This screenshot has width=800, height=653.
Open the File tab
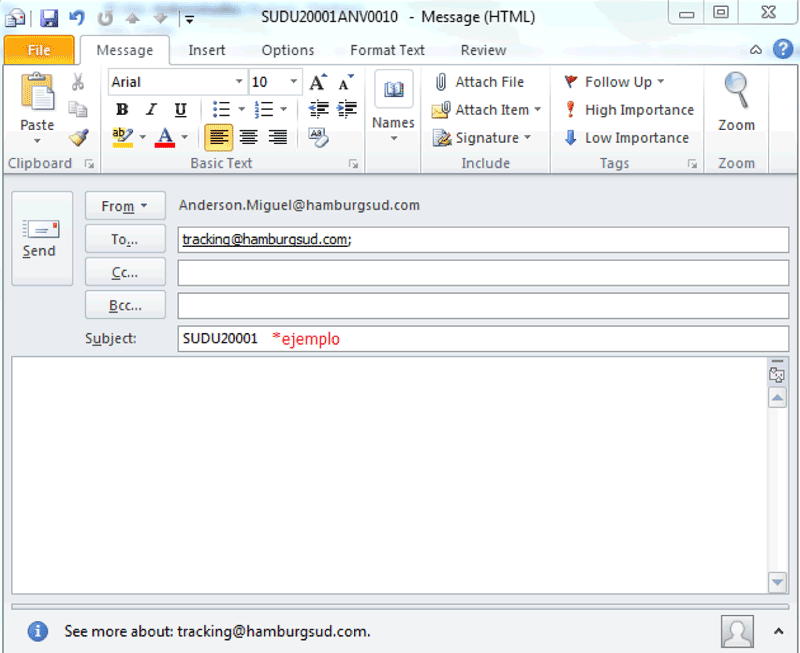[39, 50]
